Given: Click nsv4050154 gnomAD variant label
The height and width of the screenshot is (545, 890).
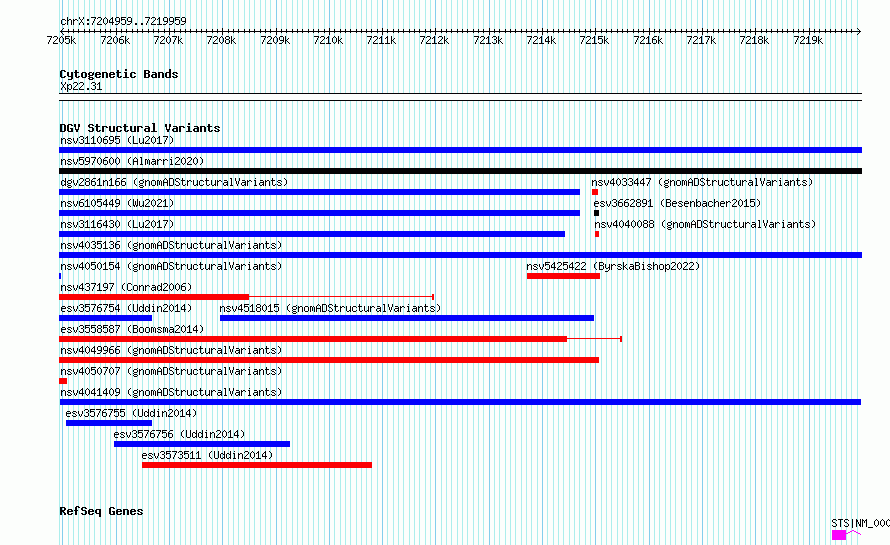Looking at the screenshot, I should pos(171,266).
